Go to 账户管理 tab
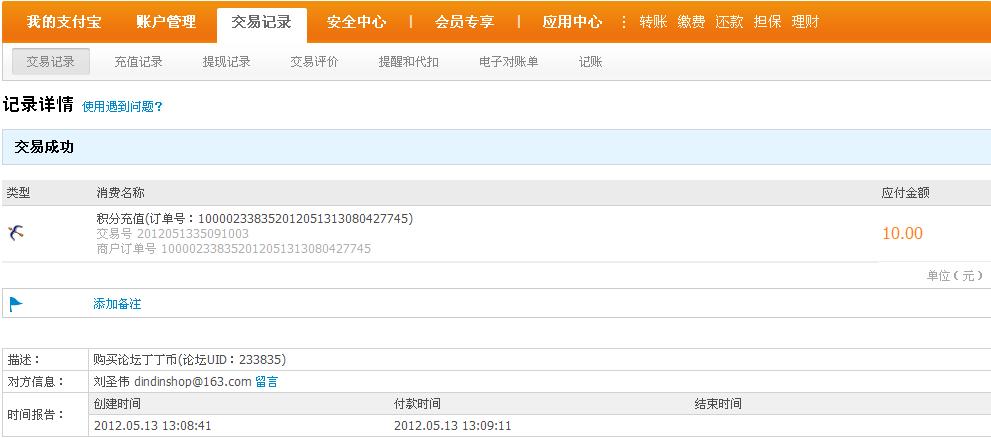This screenshot has height=438, width=991. 166,21
